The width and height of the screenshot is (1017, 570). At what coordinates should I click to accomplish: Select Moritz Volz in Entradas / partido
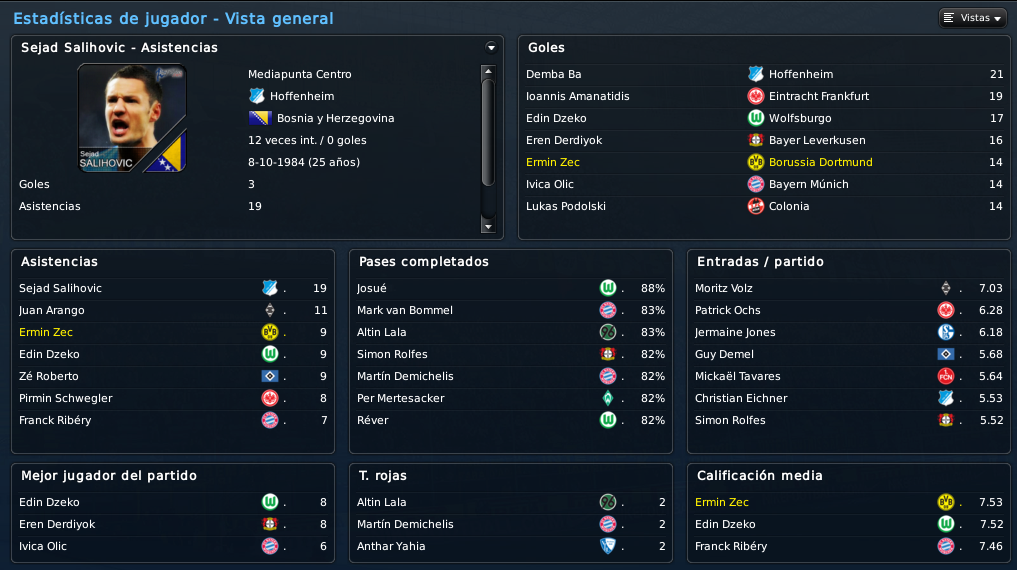coord(724,288)
